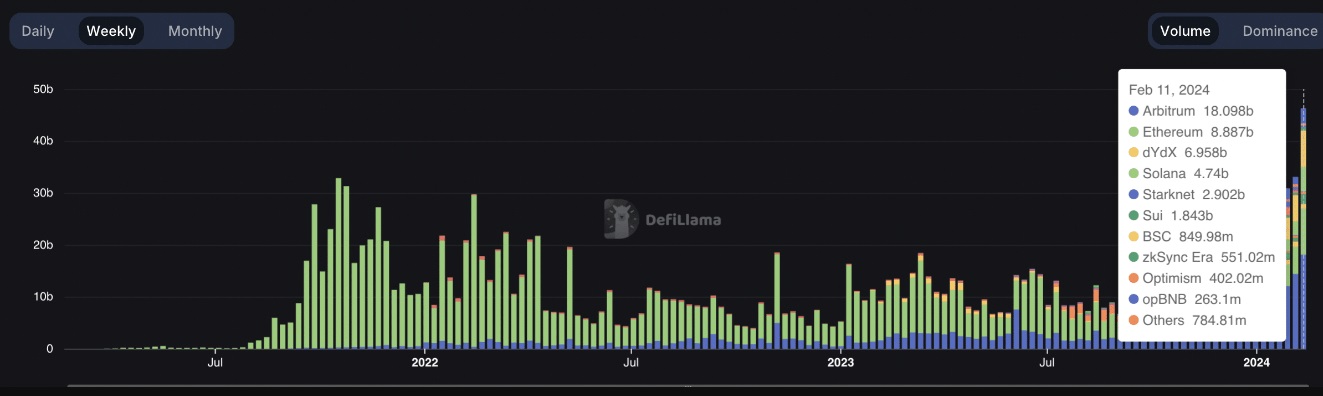Select the Volume view toggle
The width and height of the screenshot is (1323, 396).
point(1185,31)
